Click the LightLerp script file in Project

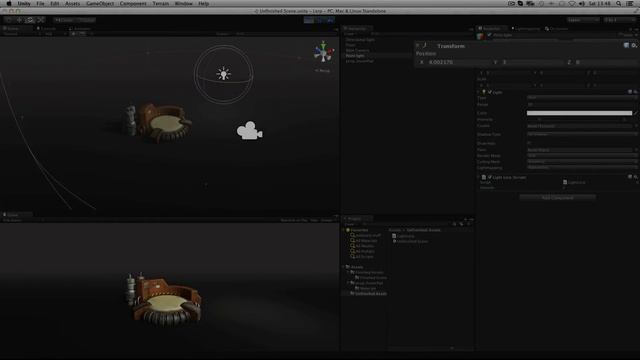point(403,236)
